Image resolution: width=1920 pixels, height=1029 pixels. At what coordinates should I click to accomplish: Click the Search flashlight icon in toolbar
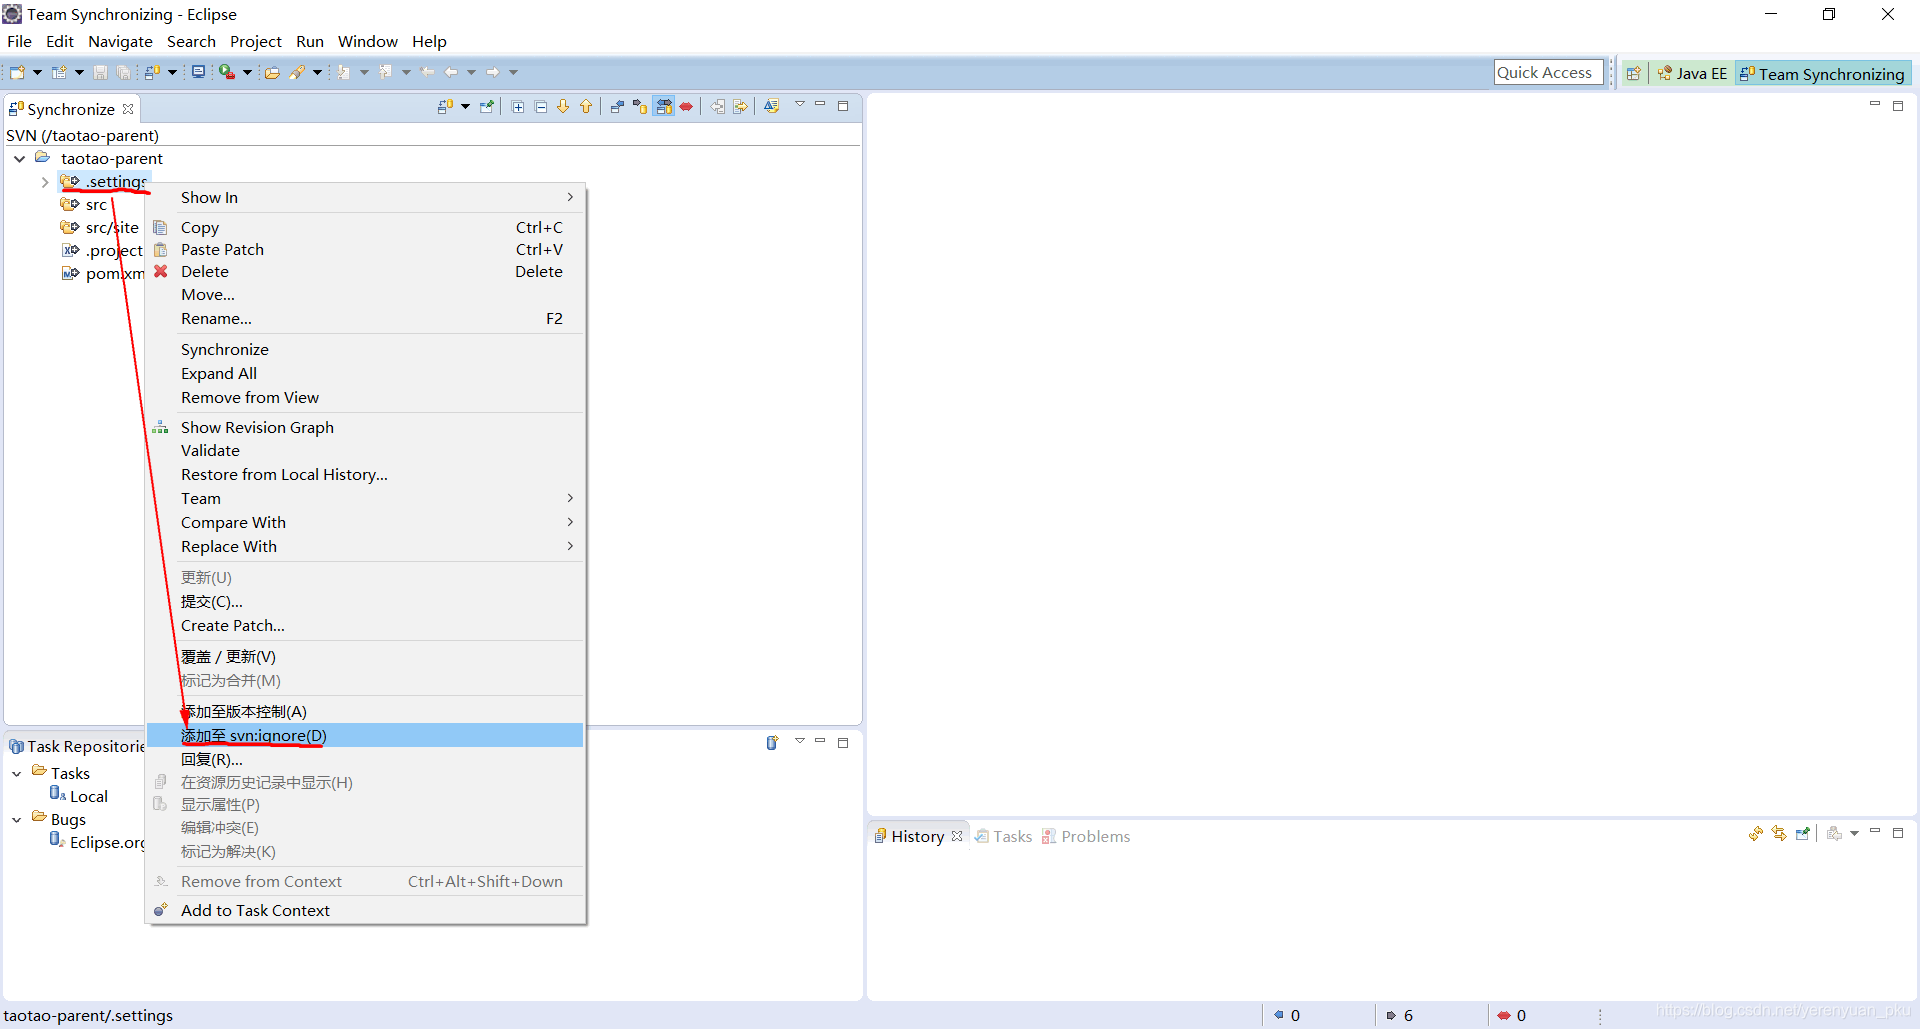pyautogui.click(x=297, y=72)
